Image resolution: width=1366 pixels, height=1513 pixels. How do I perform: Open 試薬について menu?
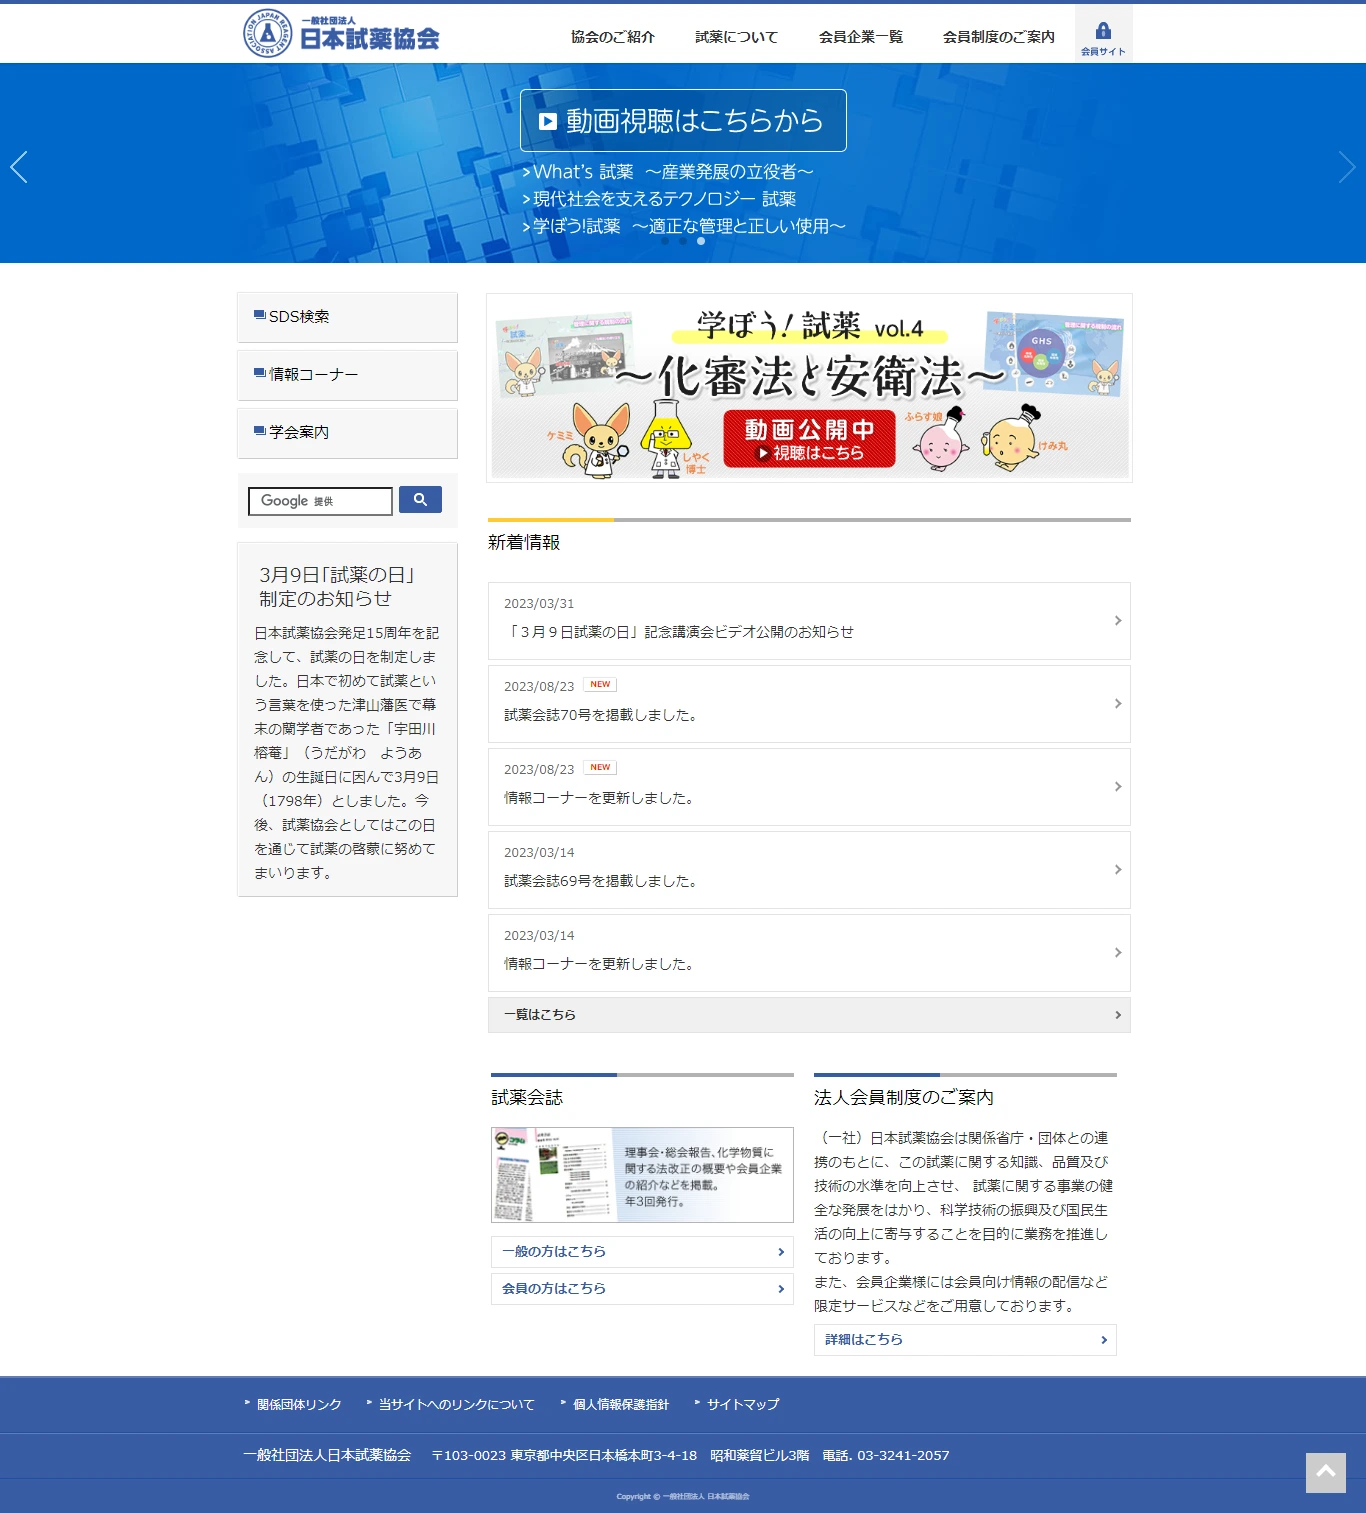737,37
